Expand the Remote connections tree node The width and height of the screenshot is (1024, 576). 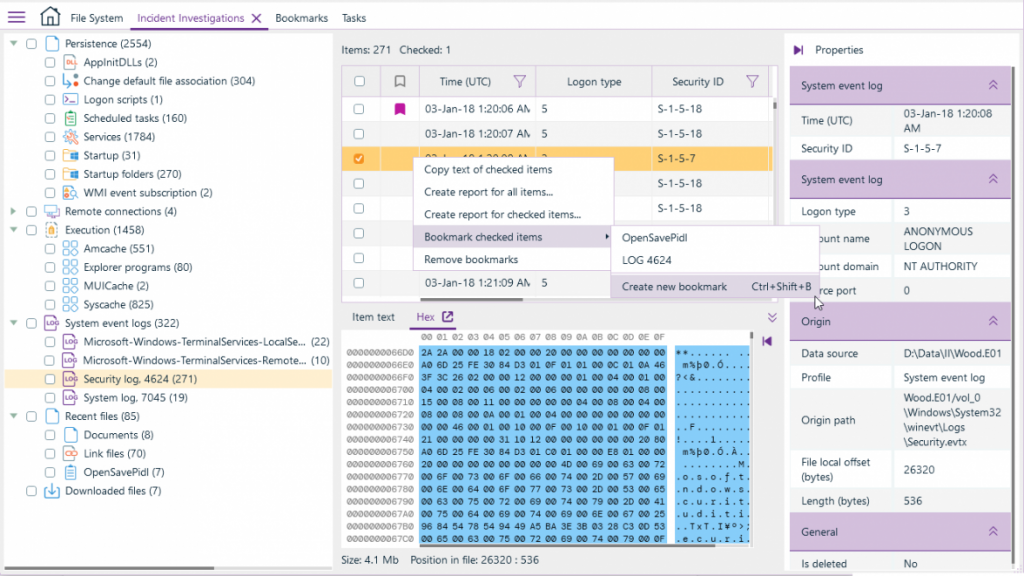pyautogui.click(x=13, y=211)
